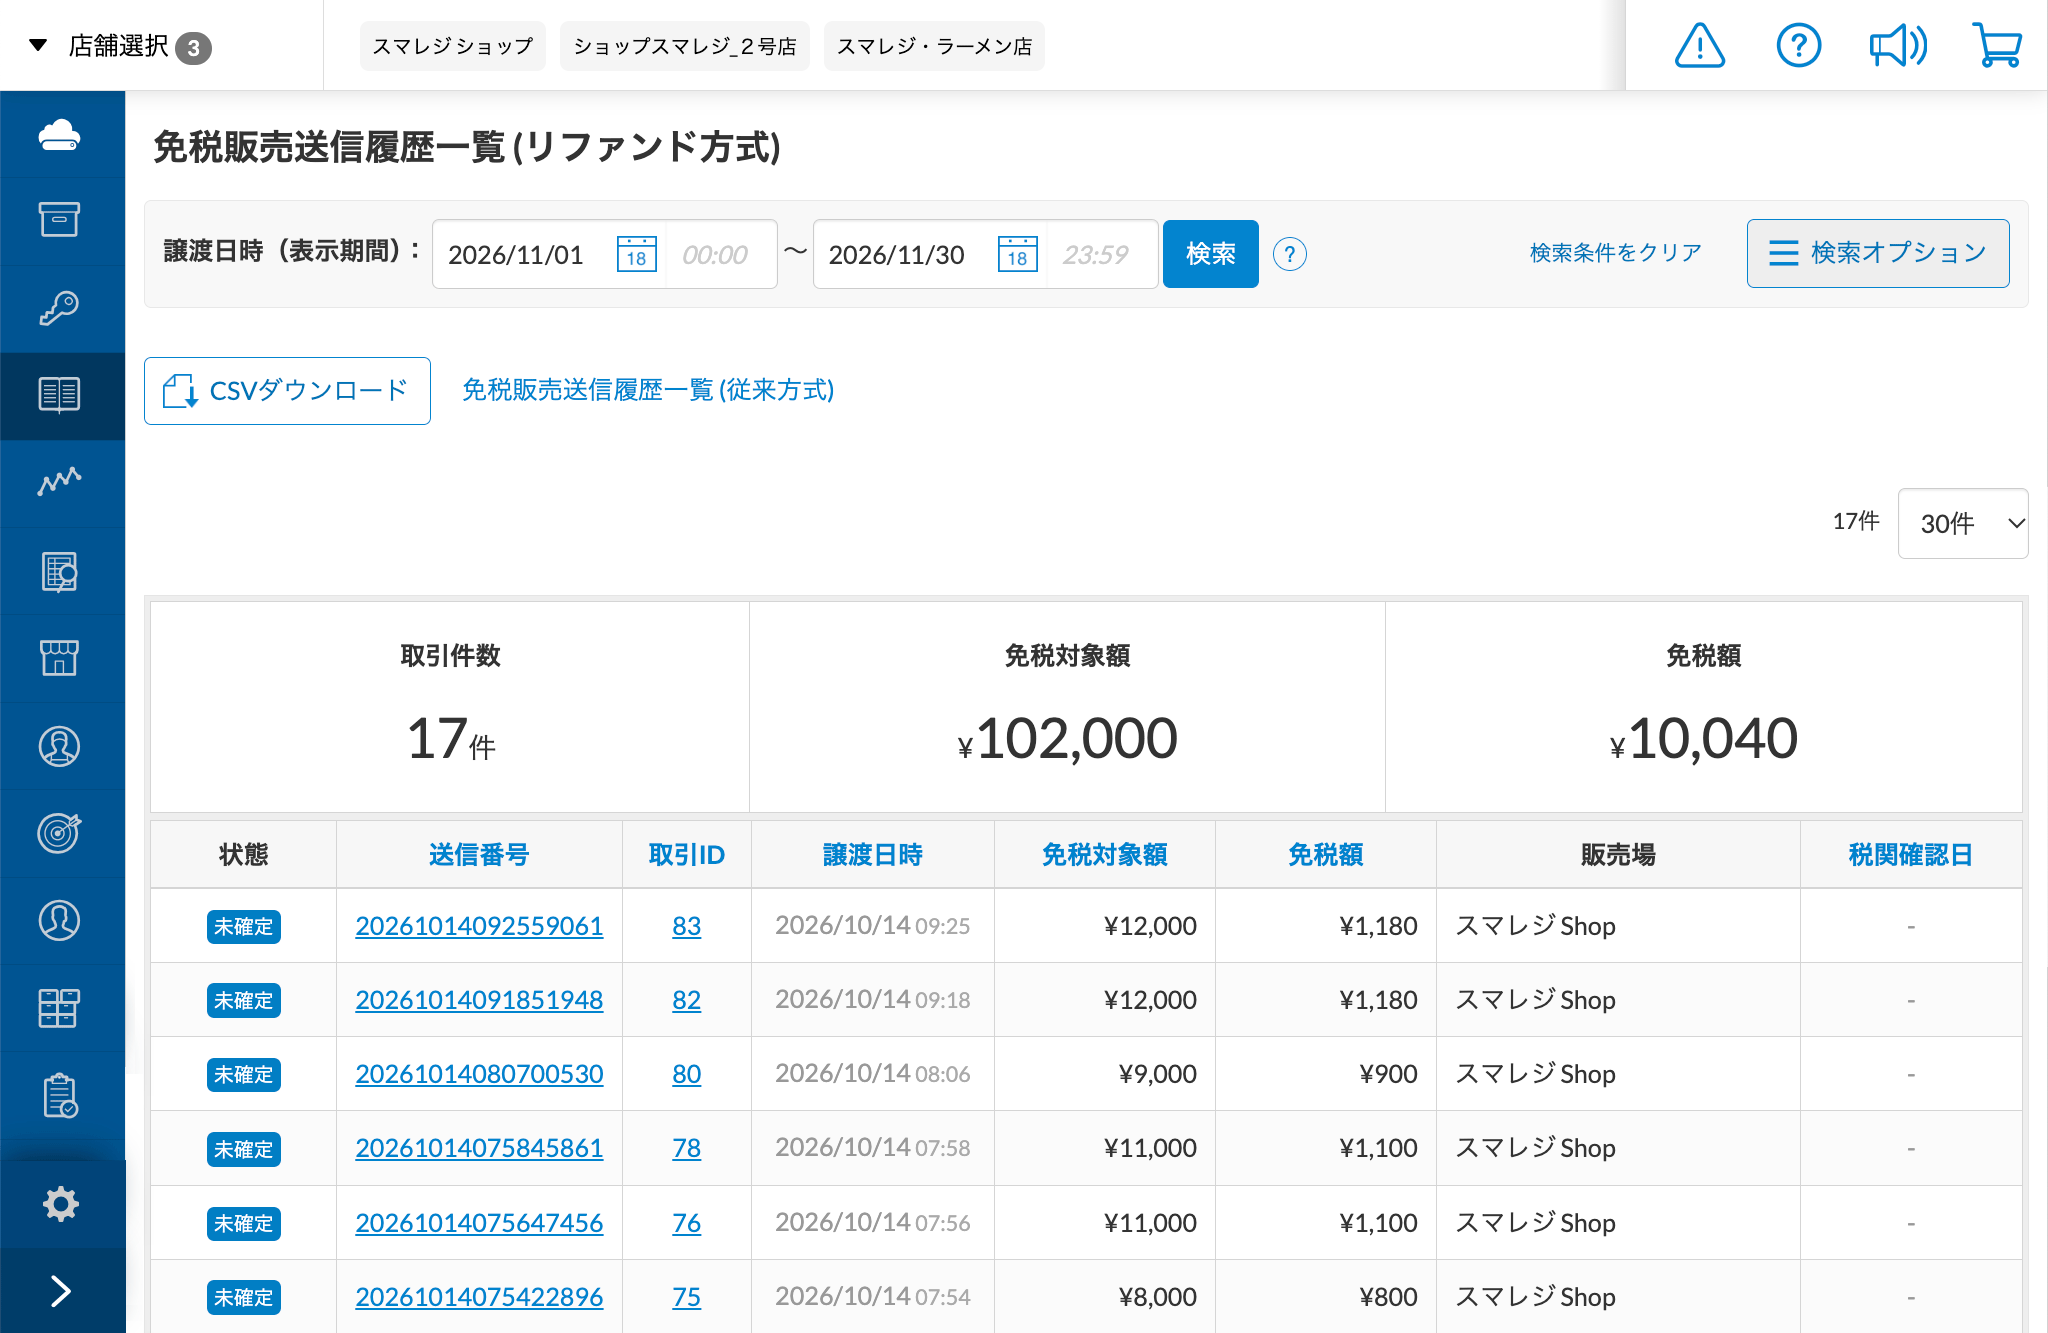The image size is (2048, 1333).
Task: Sort by 免税額 column header
Action: click(x=1326, y=855)
